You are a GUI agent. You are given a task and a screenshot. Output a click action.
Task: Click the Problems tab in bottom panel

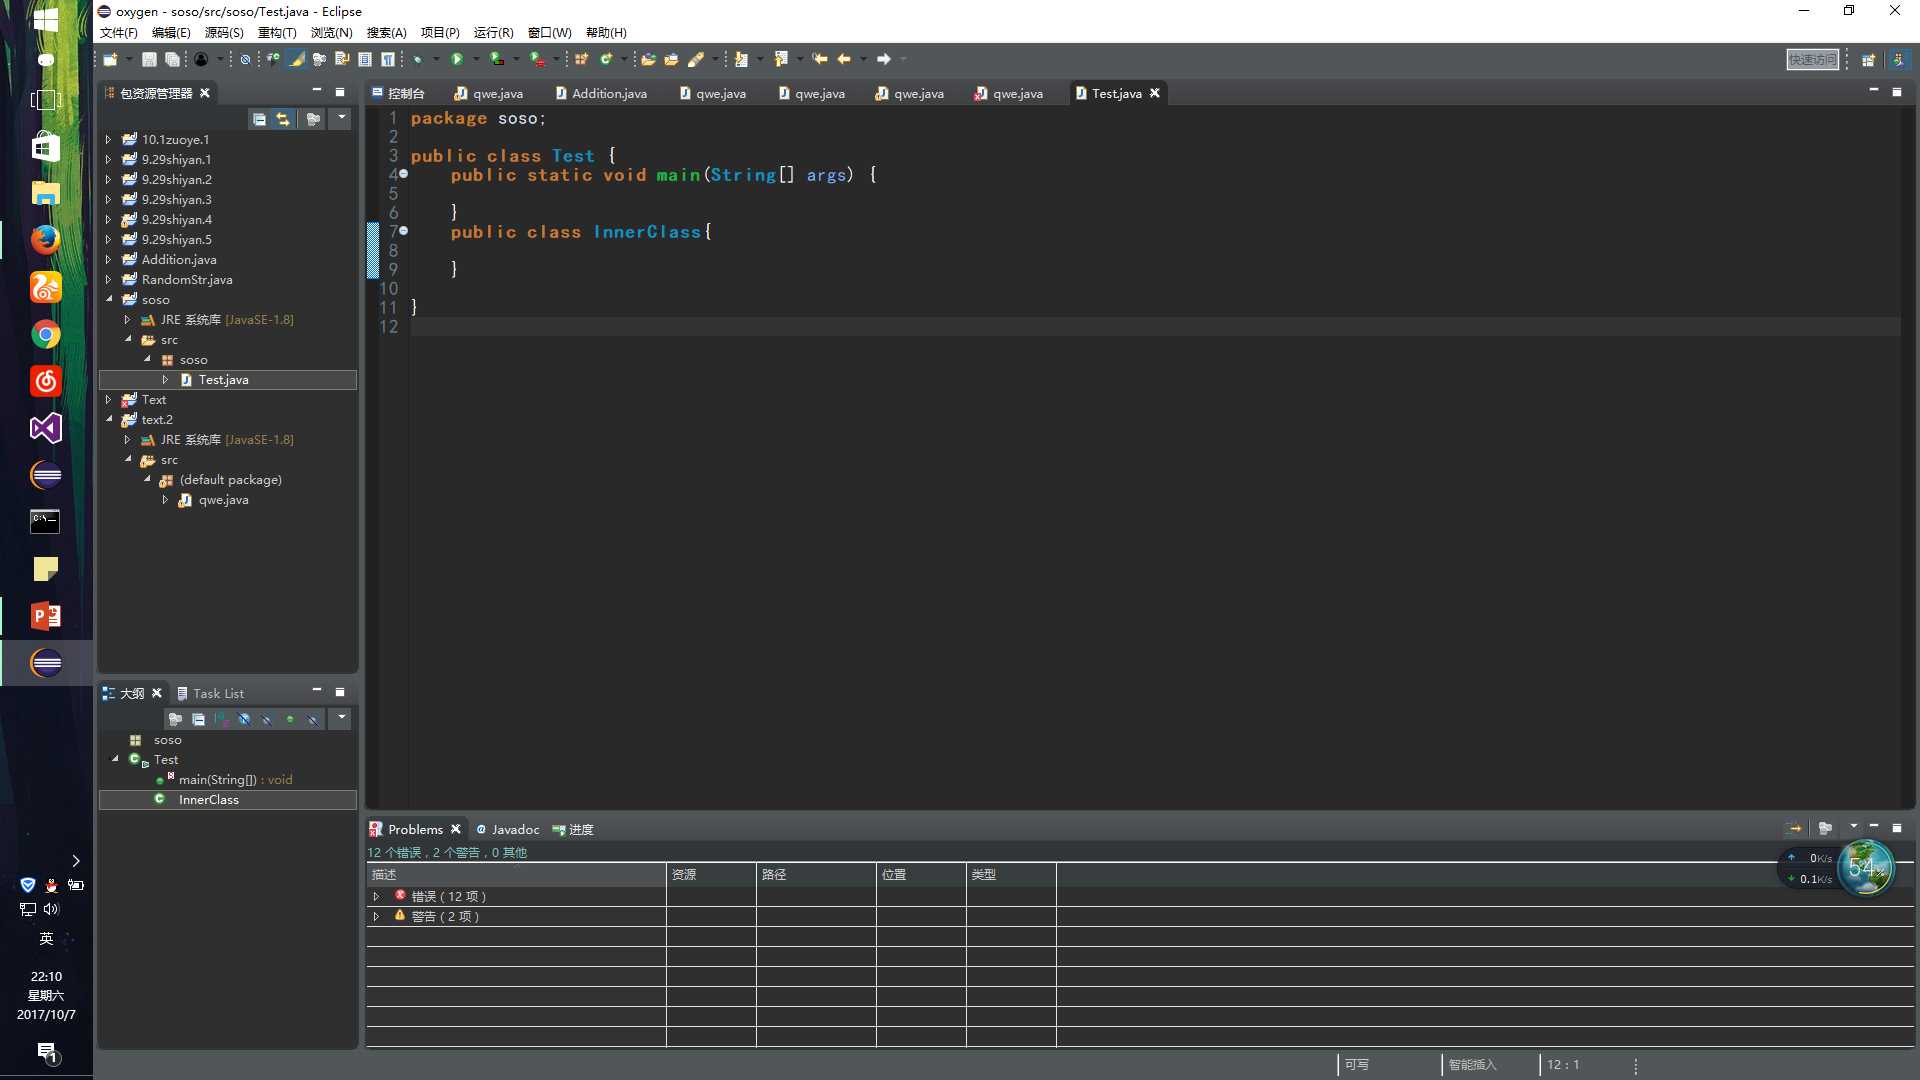(x=415, y=828)
